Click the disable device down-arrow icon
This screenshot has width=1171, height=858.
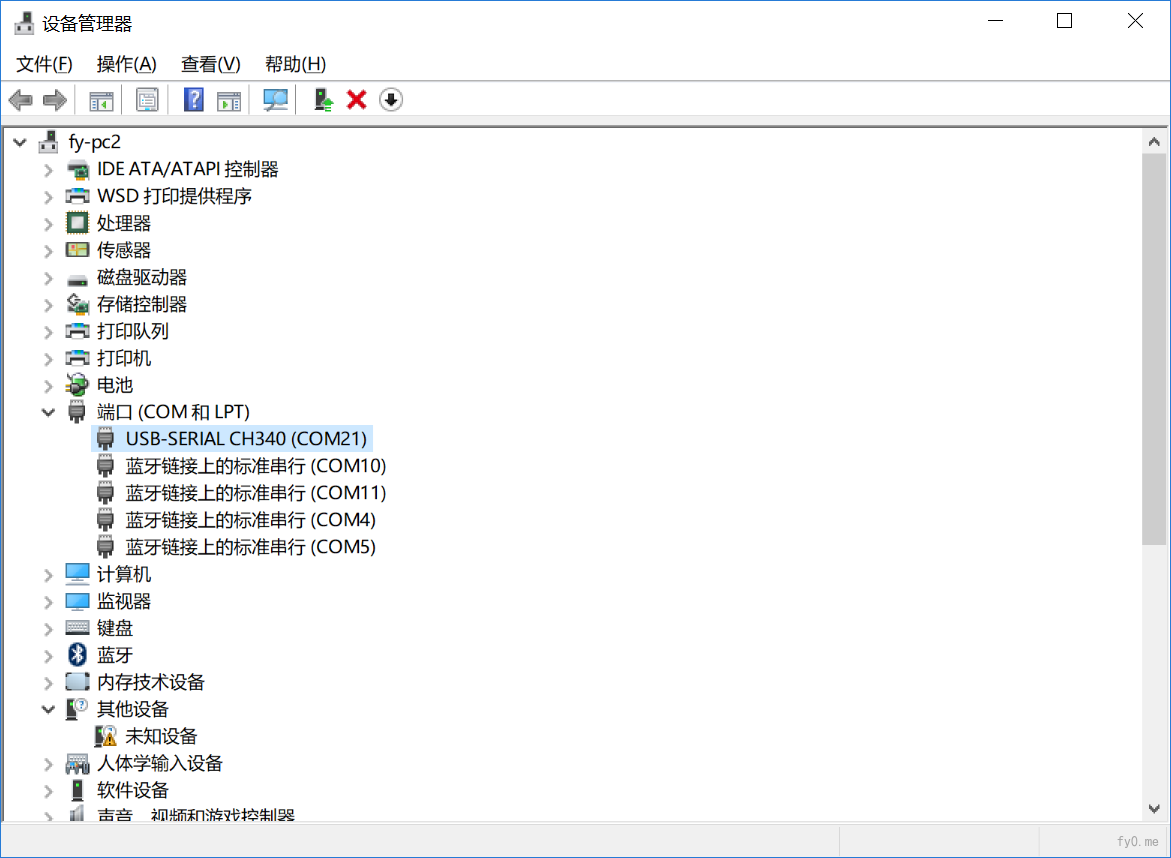pyautogui.click(x=391, y=99)
